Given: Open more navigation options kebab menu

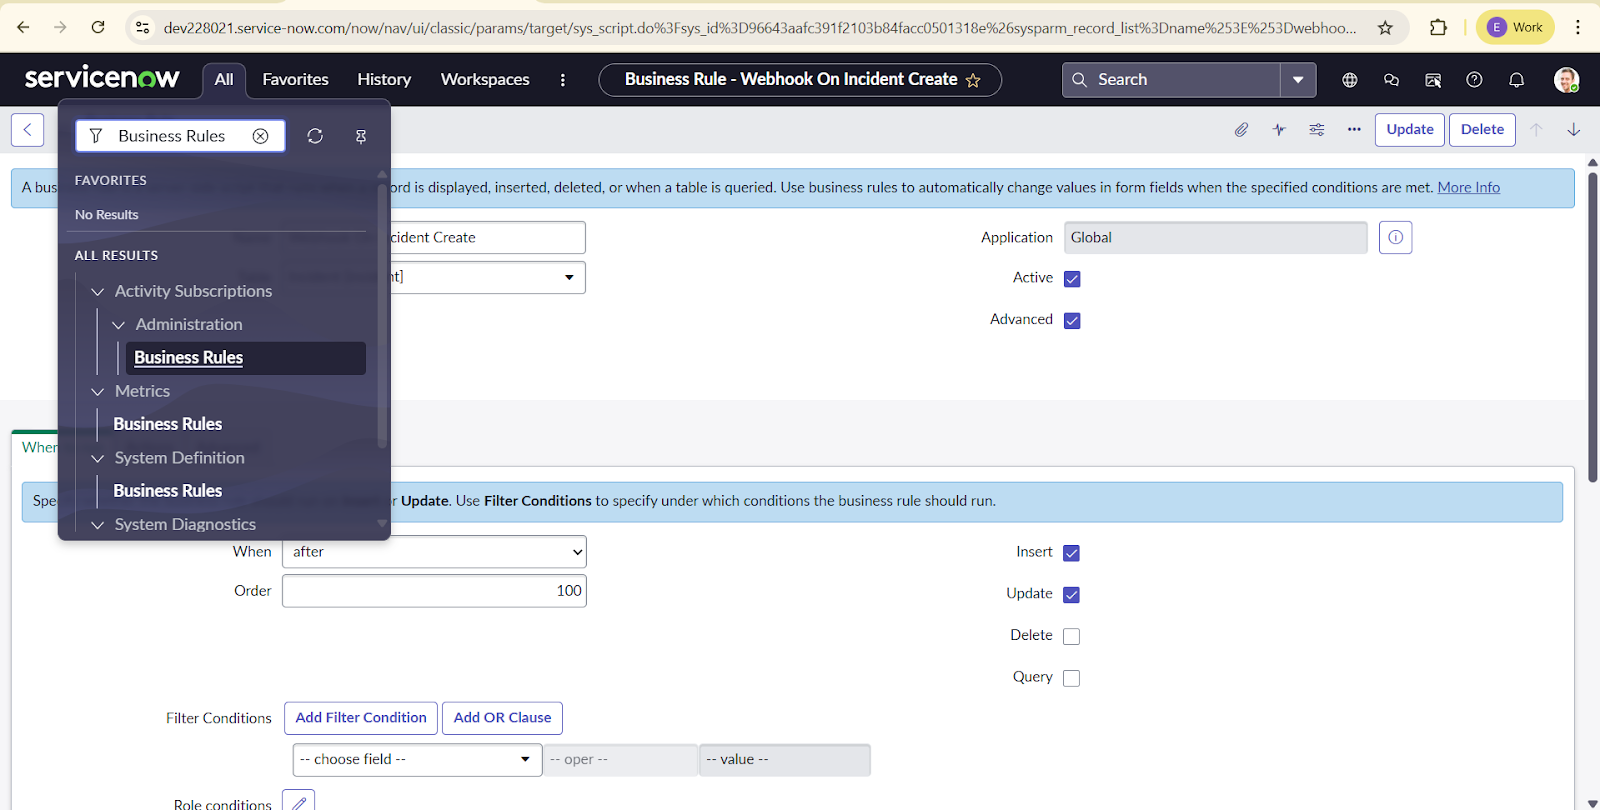Looking at the screenshot, I should coord(563,80).
